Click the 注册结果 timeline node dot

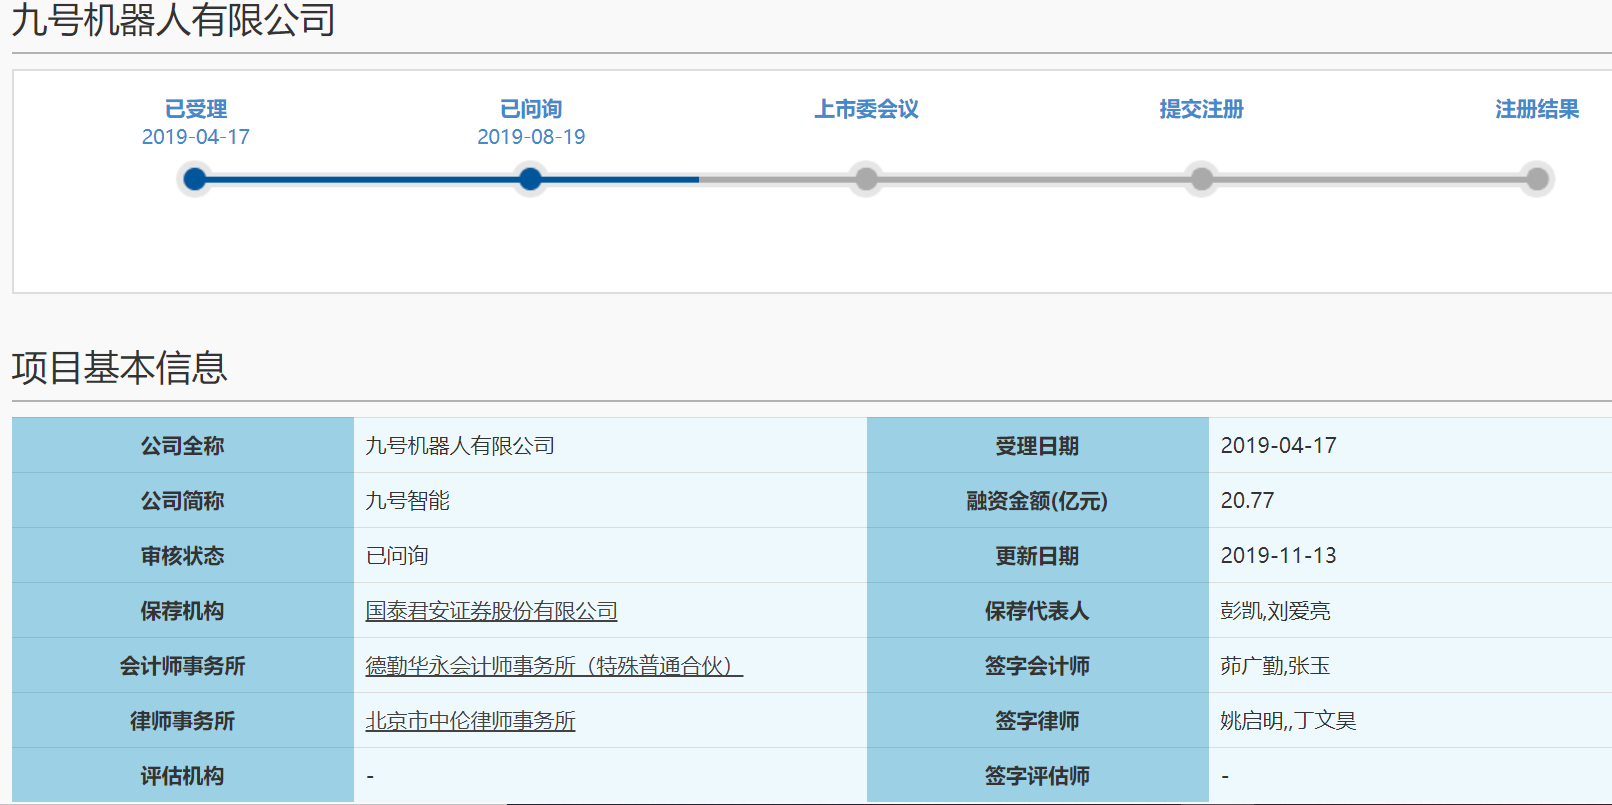coord(1537,179)
